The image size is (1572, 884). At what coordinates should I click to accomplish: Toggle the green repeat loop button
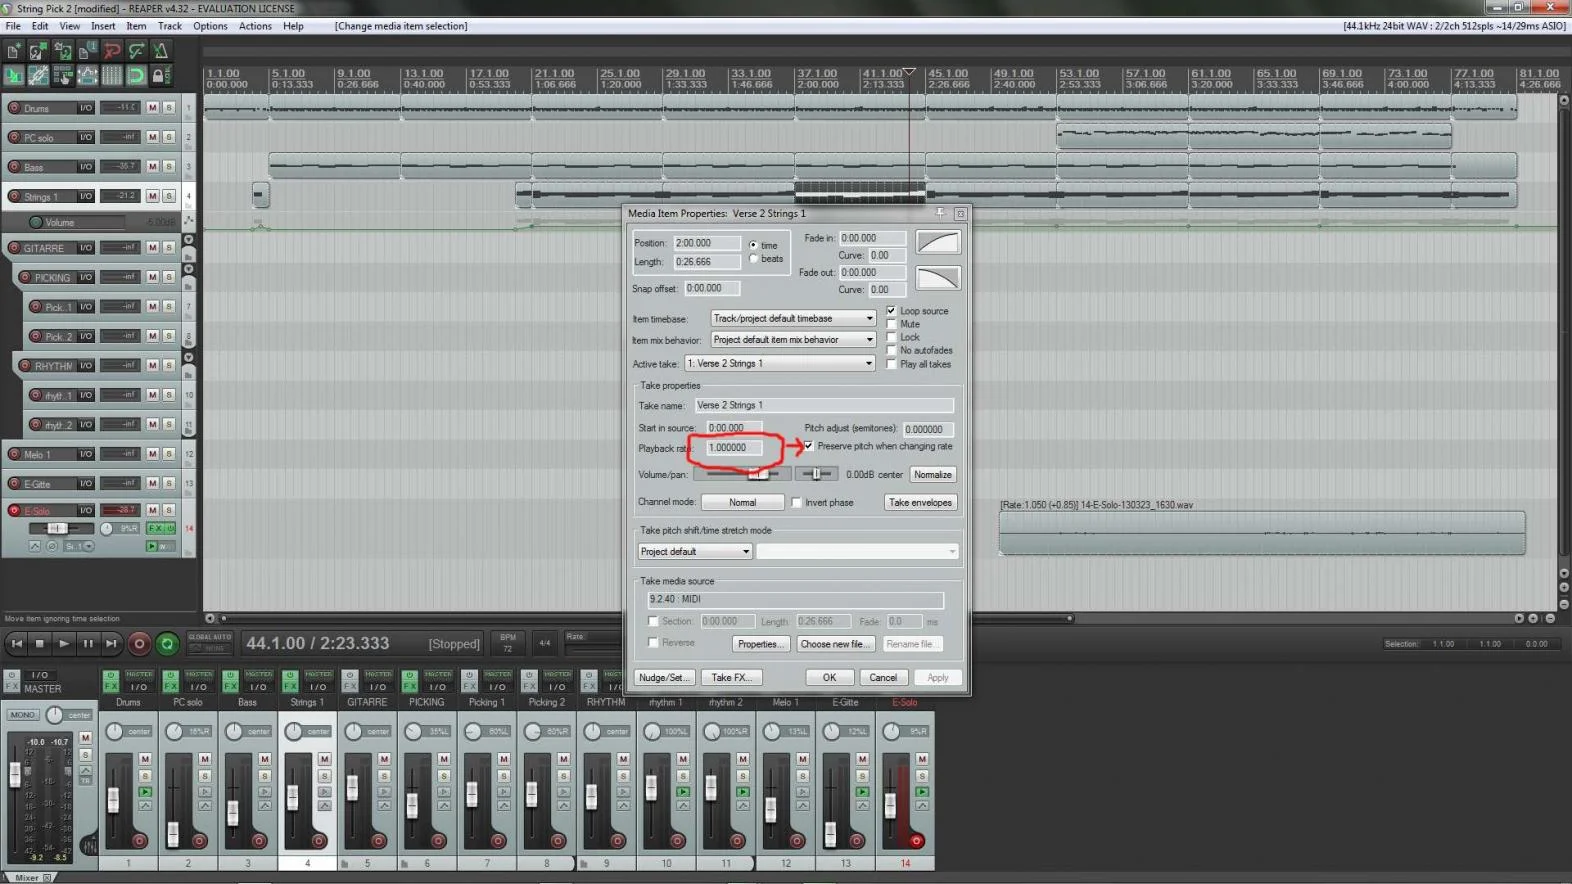[x=167, y=644]
